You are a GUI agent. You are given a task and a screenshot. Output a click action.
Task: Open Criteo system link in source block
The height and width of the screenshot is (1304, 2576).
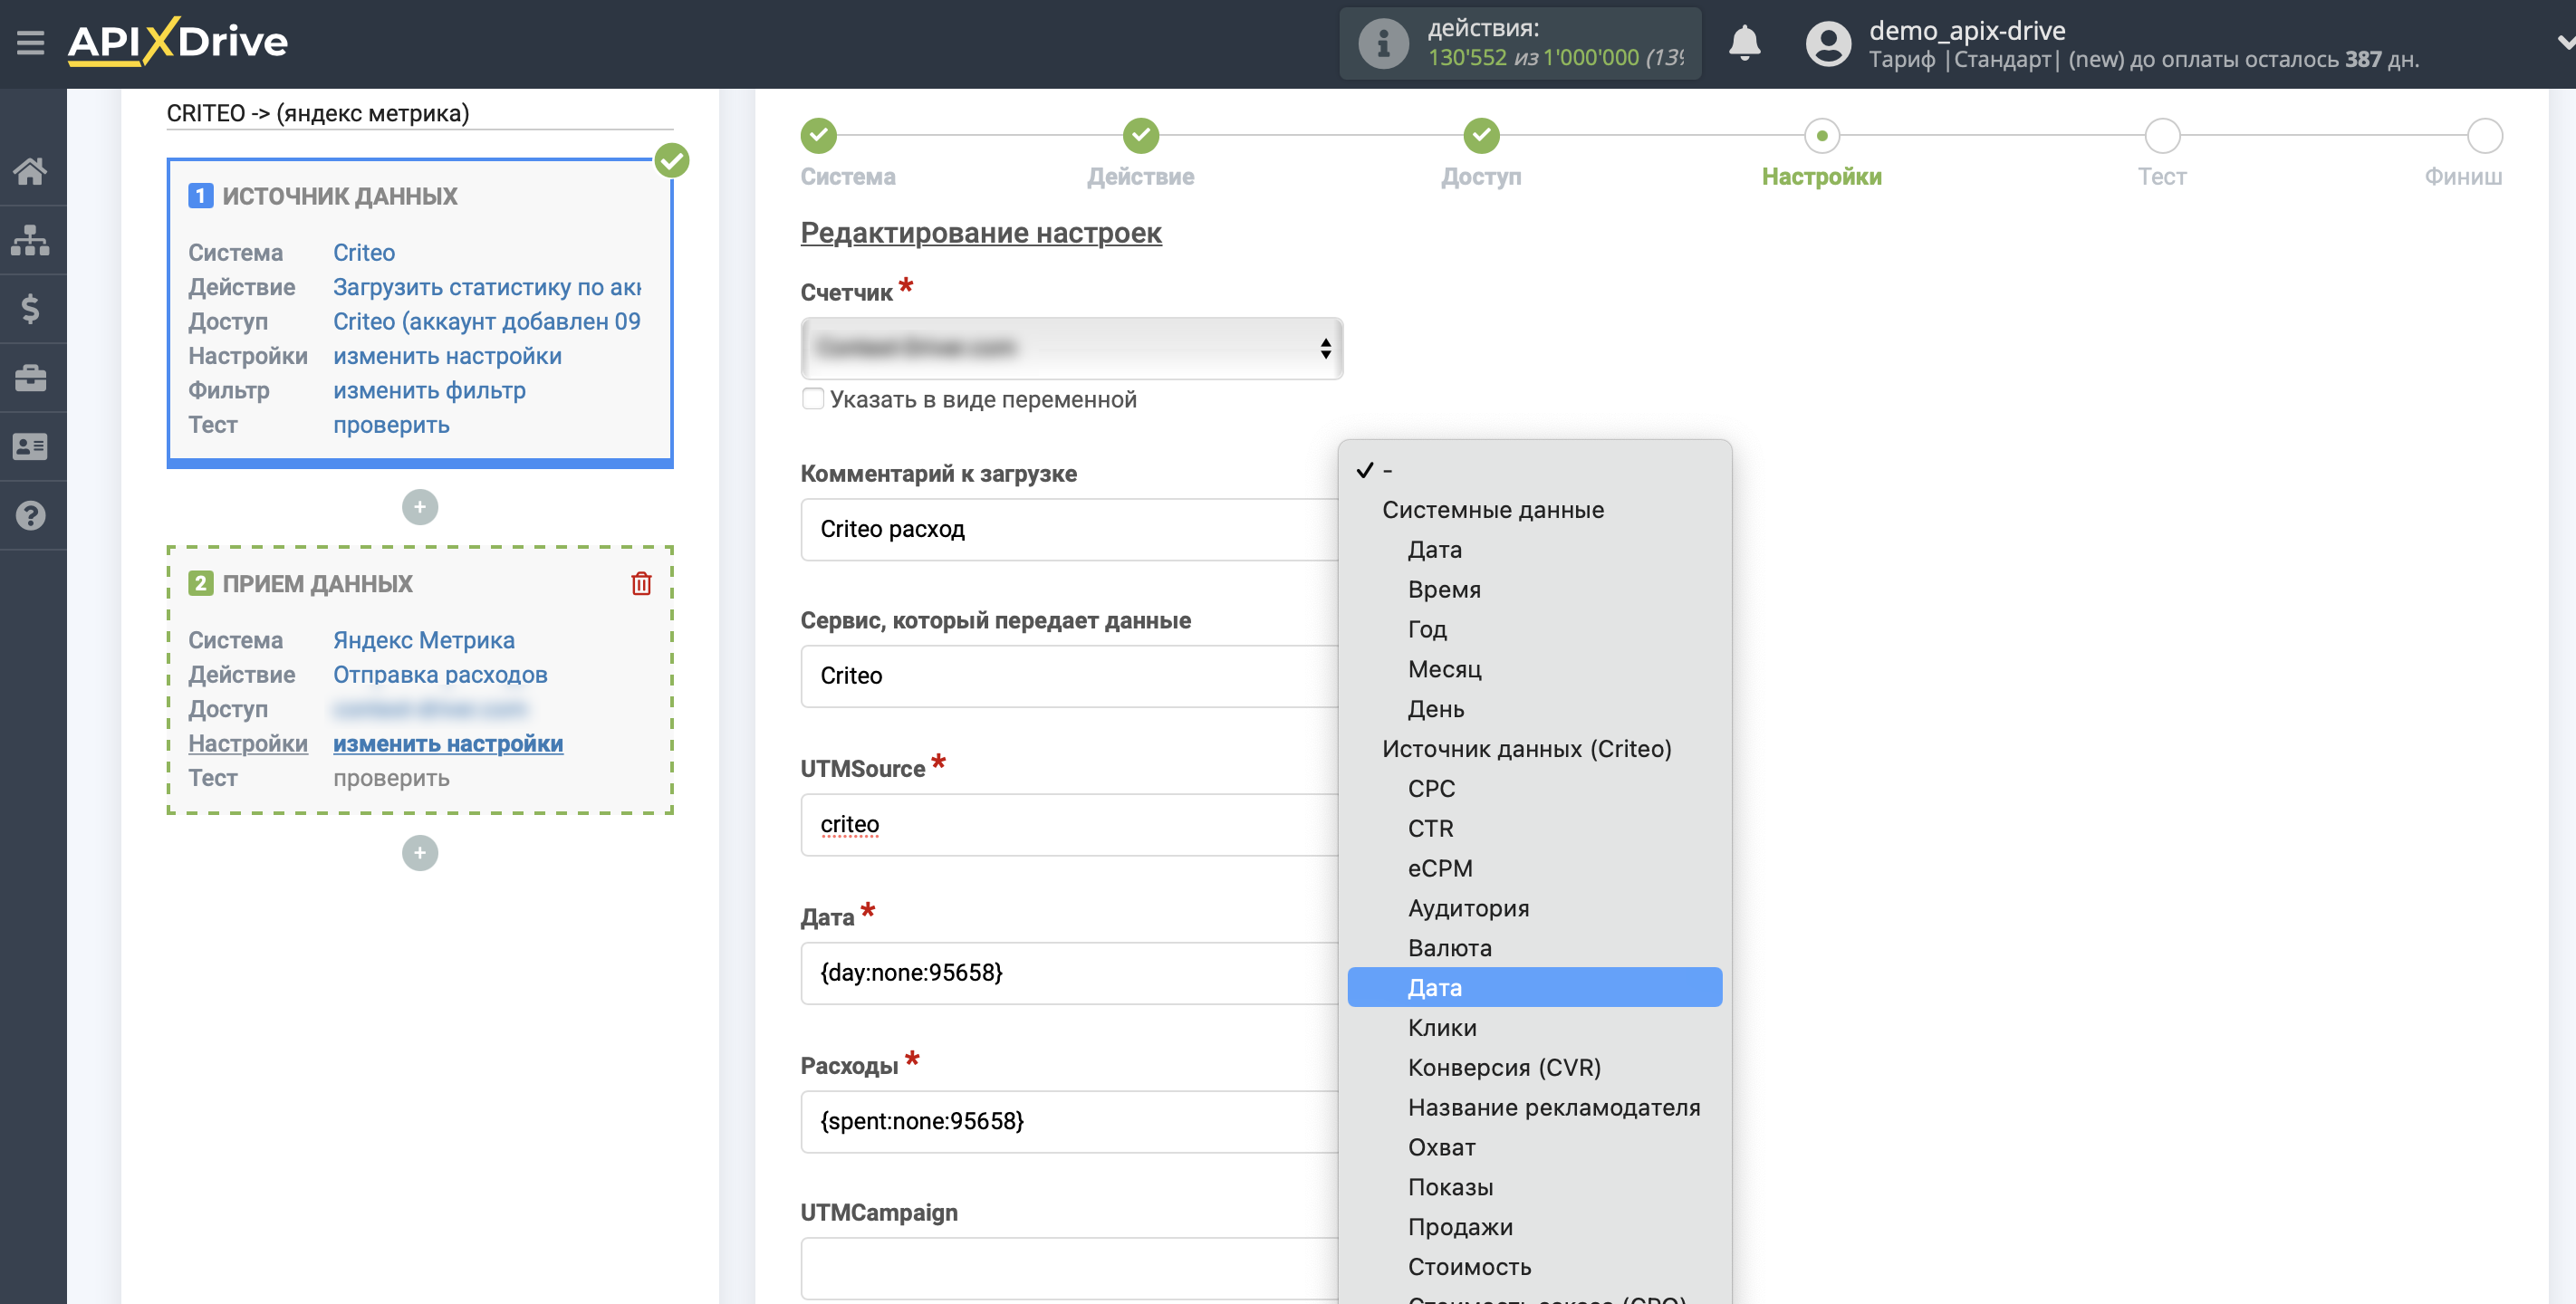click(364, 253)
